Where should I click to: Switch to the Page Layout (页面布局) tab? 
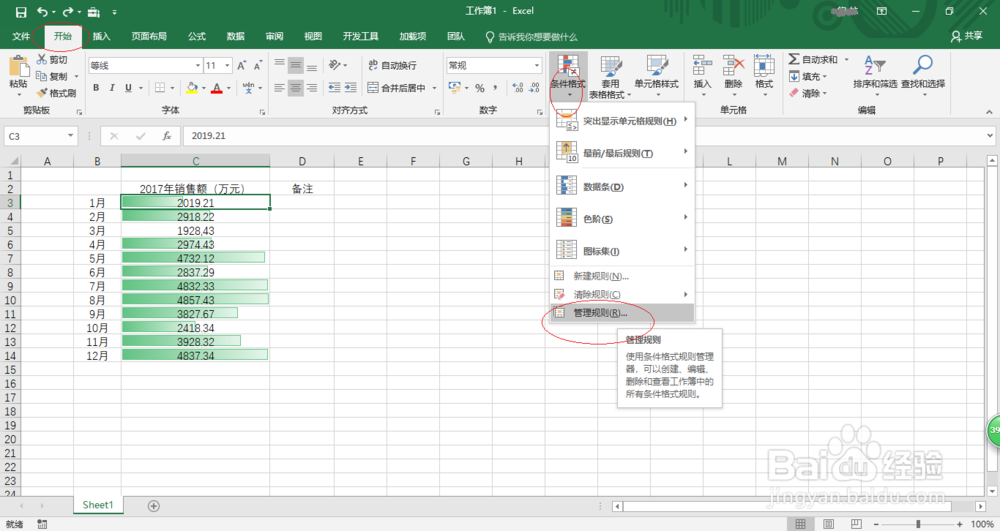[149, 36]
